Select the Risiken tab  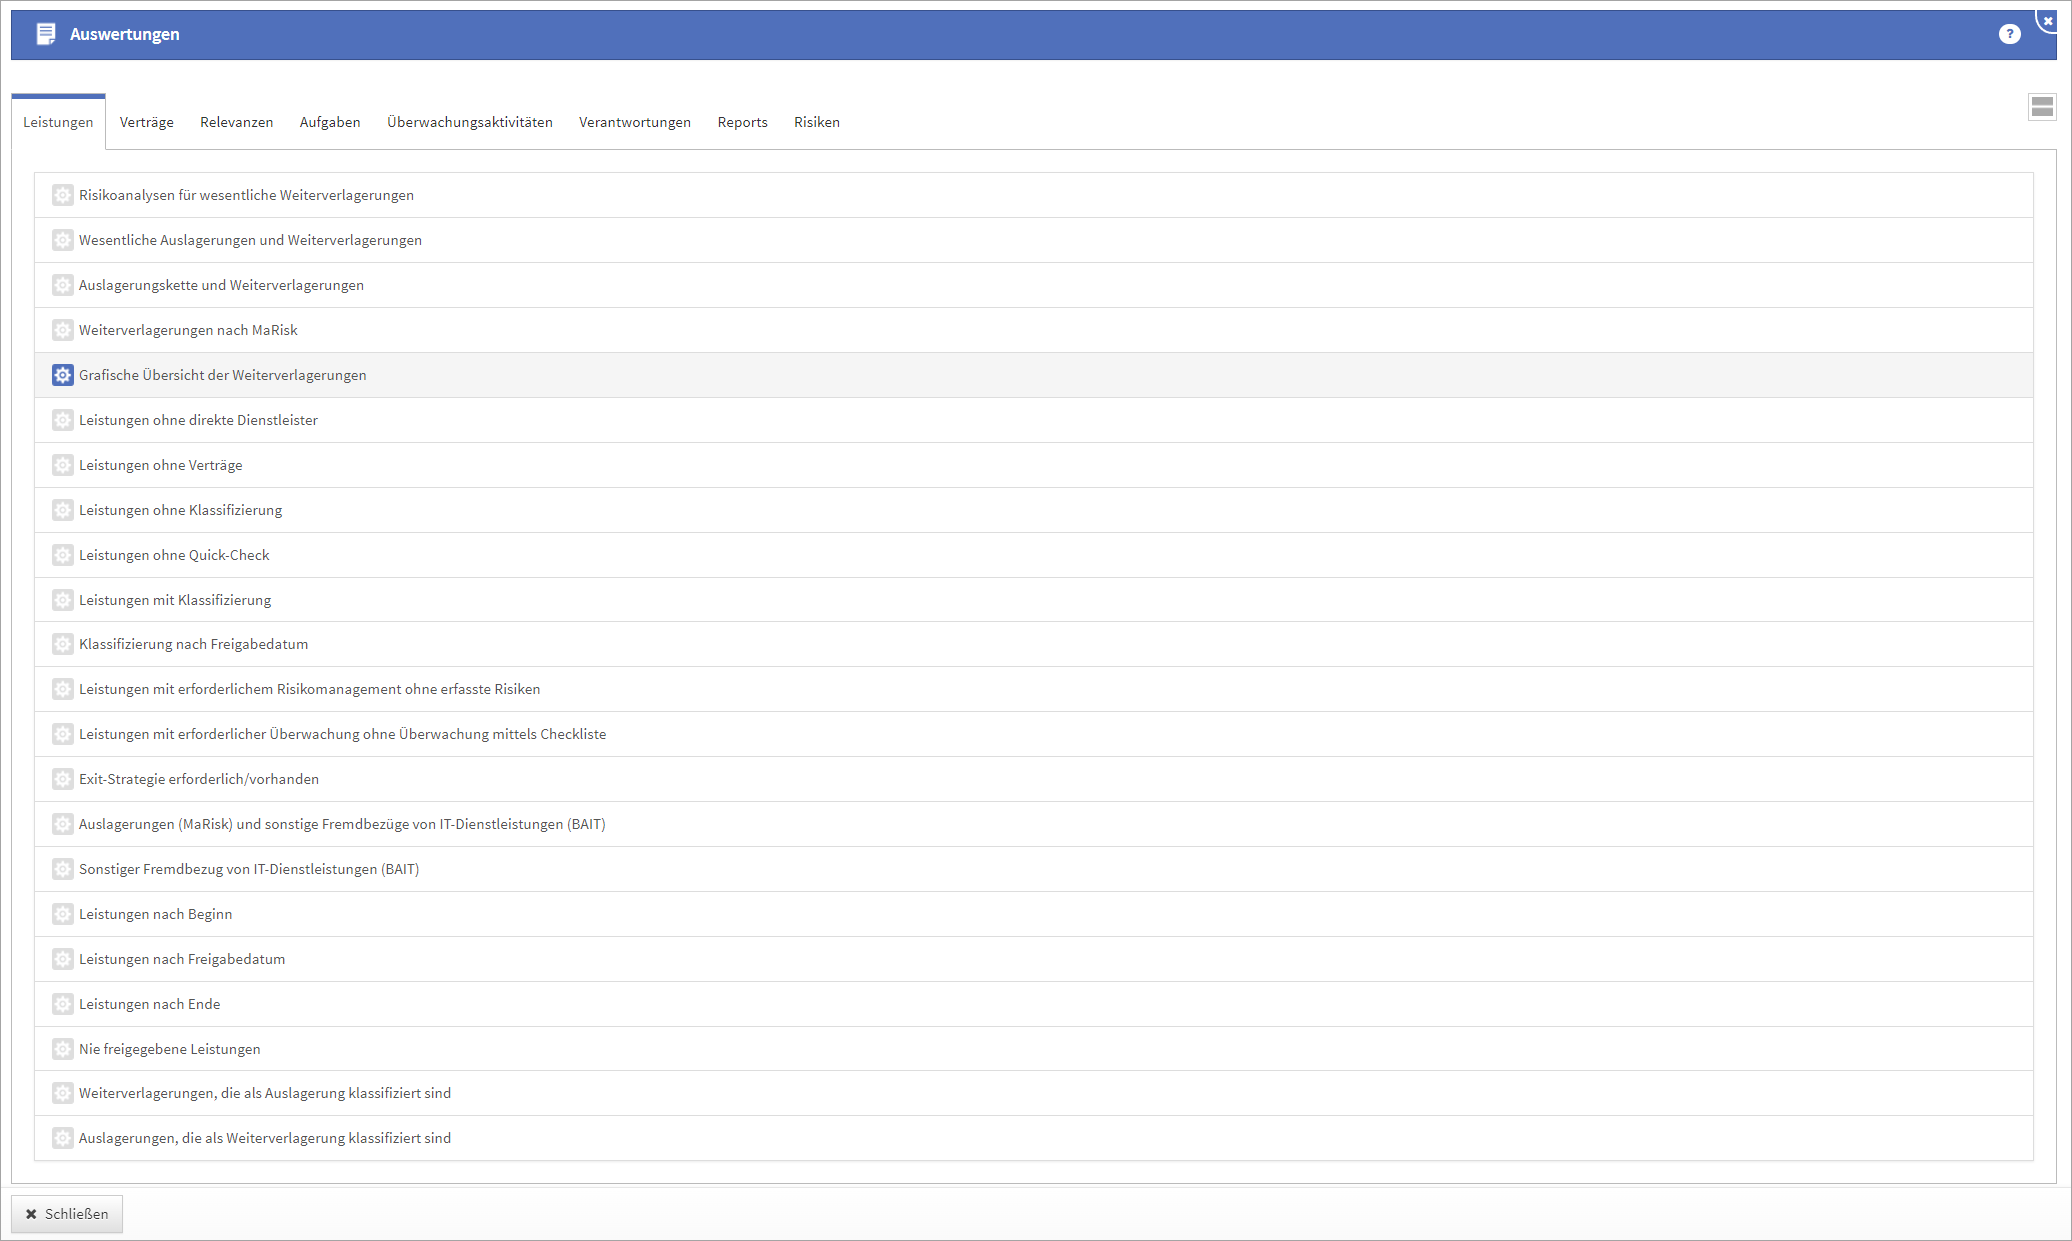tap(816, 122)
